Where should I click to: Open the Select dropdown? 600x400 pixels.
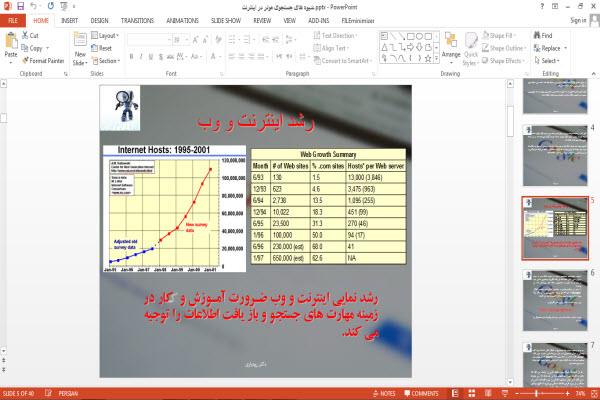[x=547, y=61]
